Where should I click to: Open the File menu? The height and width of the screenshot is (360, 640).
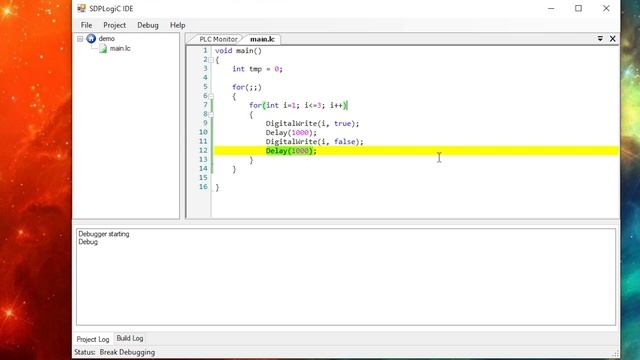point(86,25)
